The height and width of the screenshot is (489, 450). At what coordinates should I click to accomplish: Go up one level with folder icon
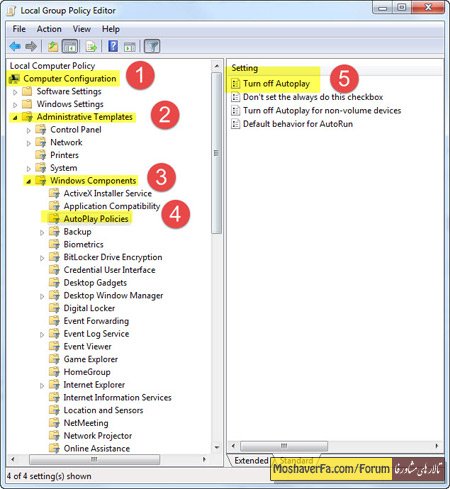point(53,46)
